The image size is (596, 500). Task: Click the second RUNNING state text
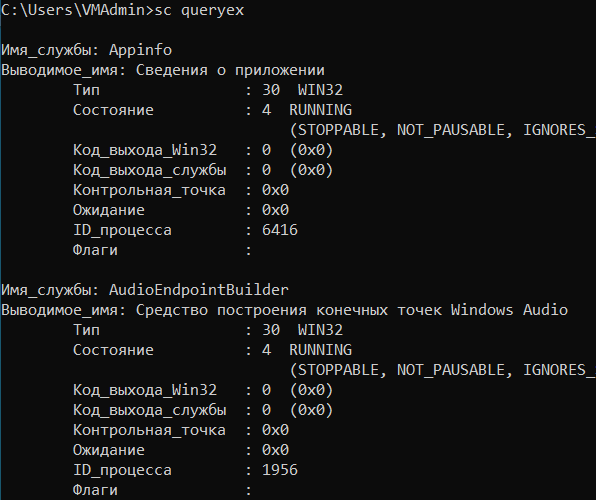[320, 350]
